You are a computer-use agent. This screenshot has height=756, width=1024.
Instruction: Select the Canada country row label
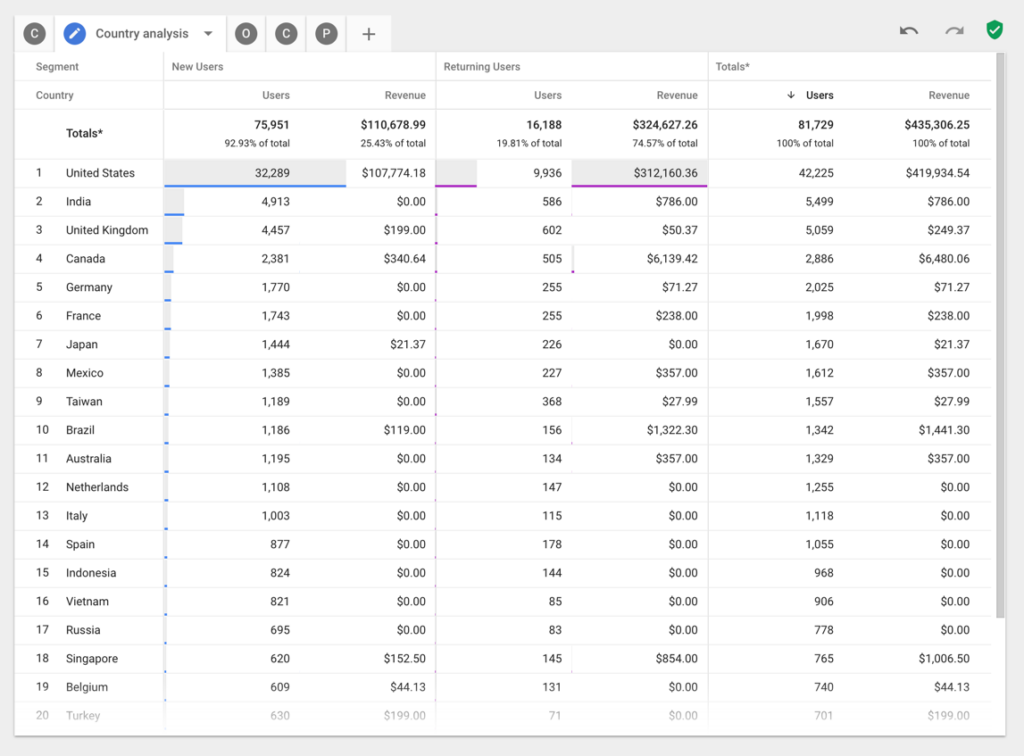[85, 259]
